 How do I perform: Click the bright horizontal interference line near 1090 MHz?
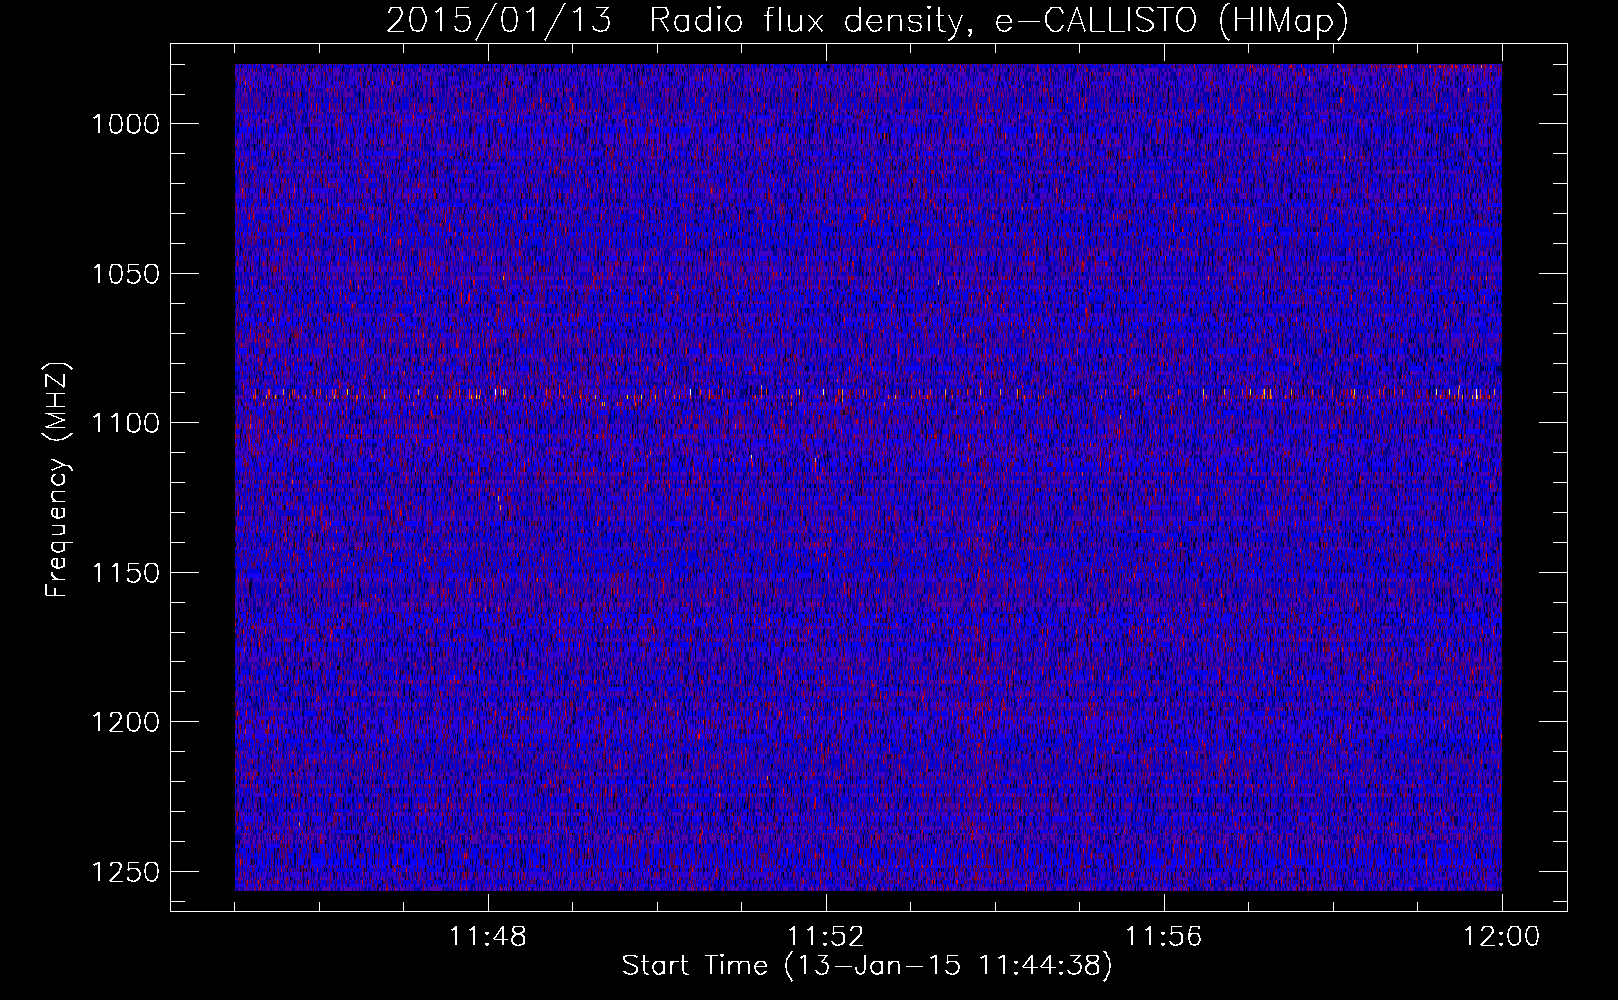coord(868,393)
